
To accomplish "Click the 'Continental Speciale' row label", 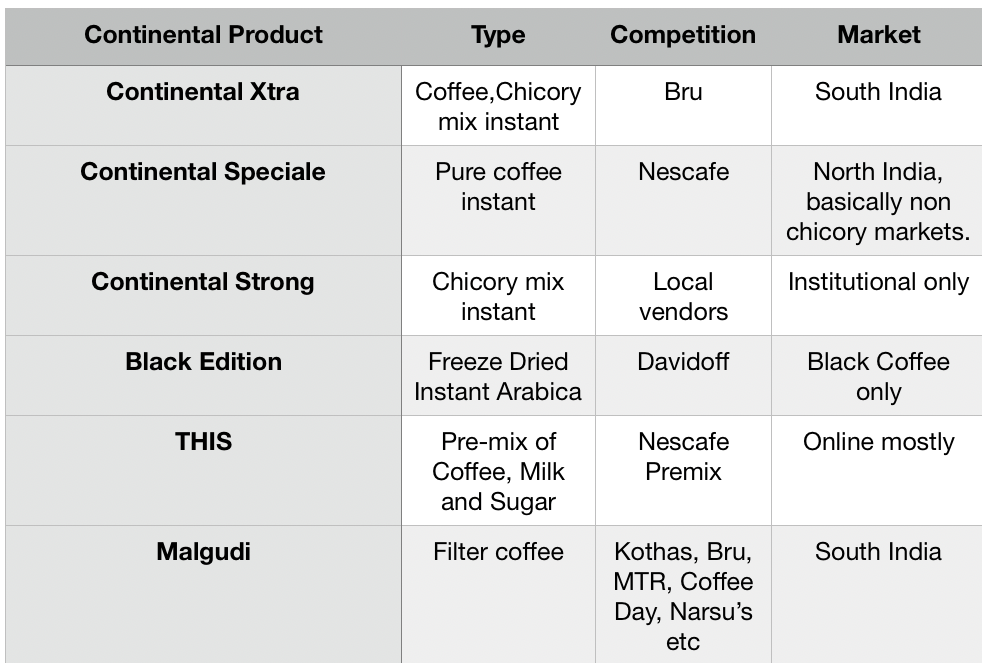I will pyautogui.click(x=203, y=172).
